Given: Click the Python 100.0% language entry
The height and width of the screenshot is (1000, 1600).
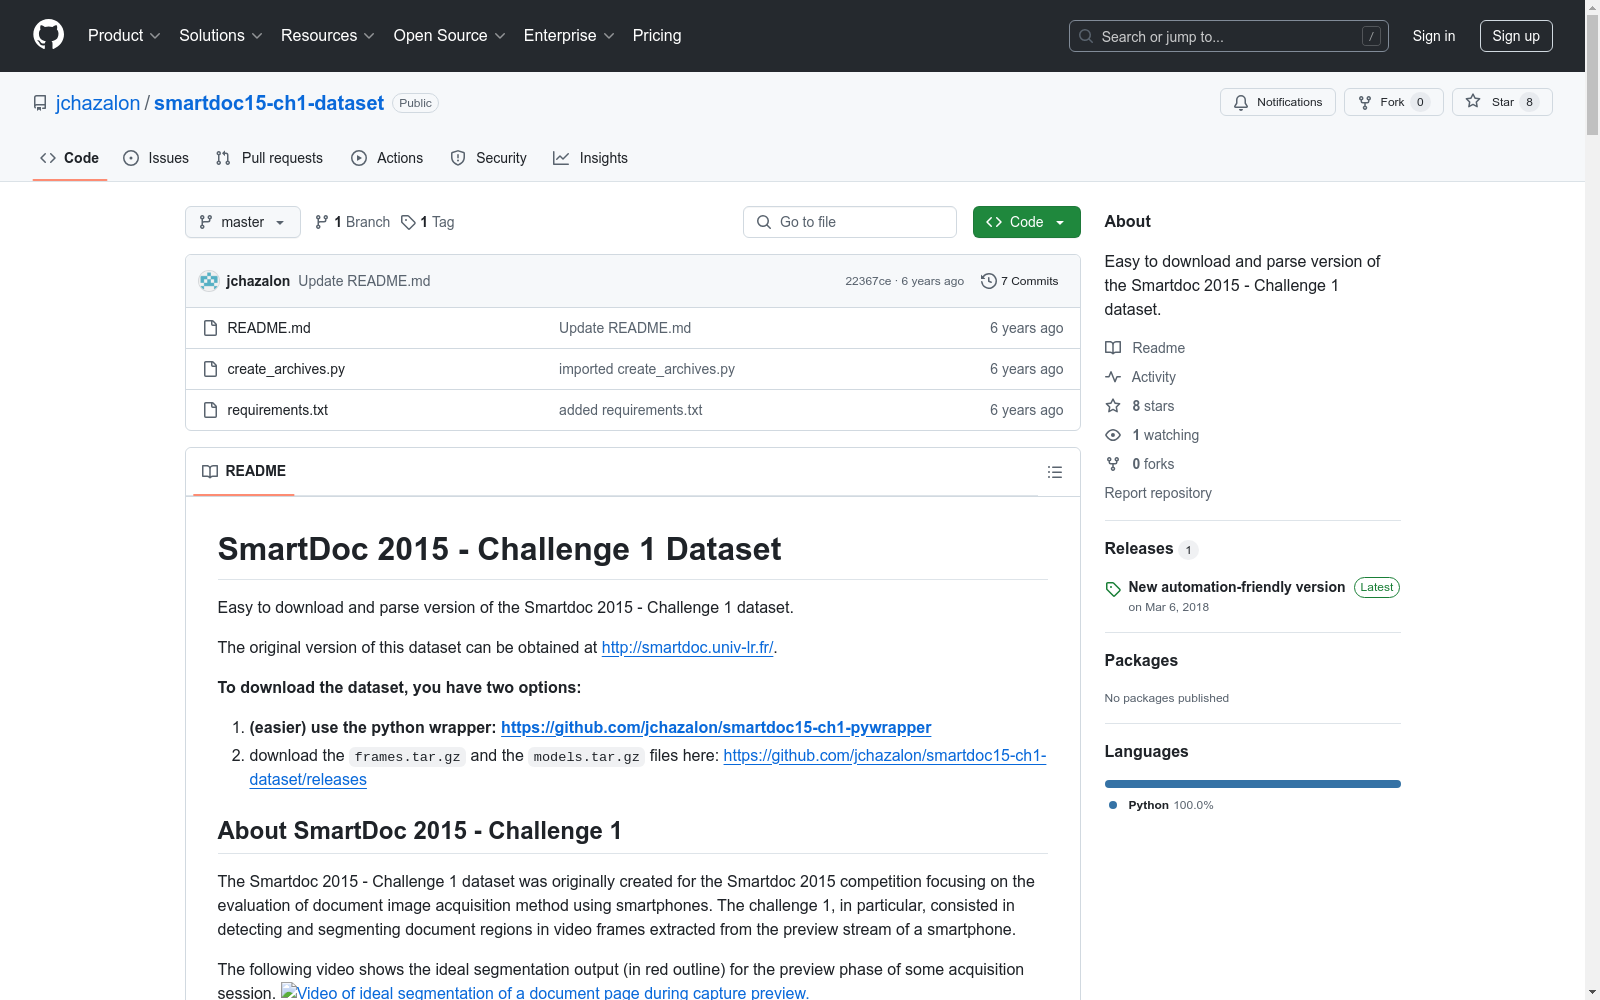Looking at the screenshot, I should (x=1161, y=805).
